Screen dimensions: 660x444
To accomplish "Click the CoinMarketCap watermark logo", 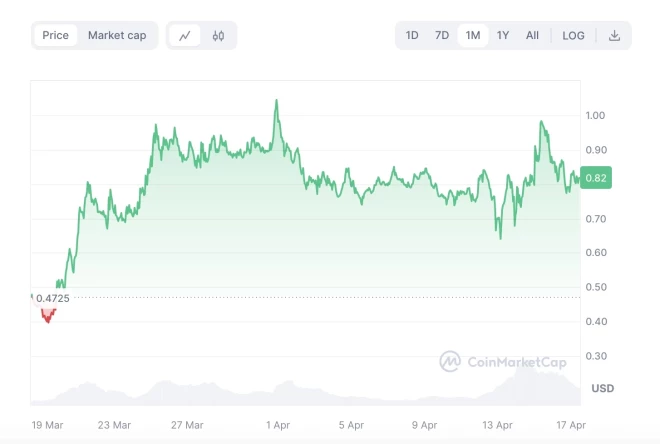I will tap(503, 362).
